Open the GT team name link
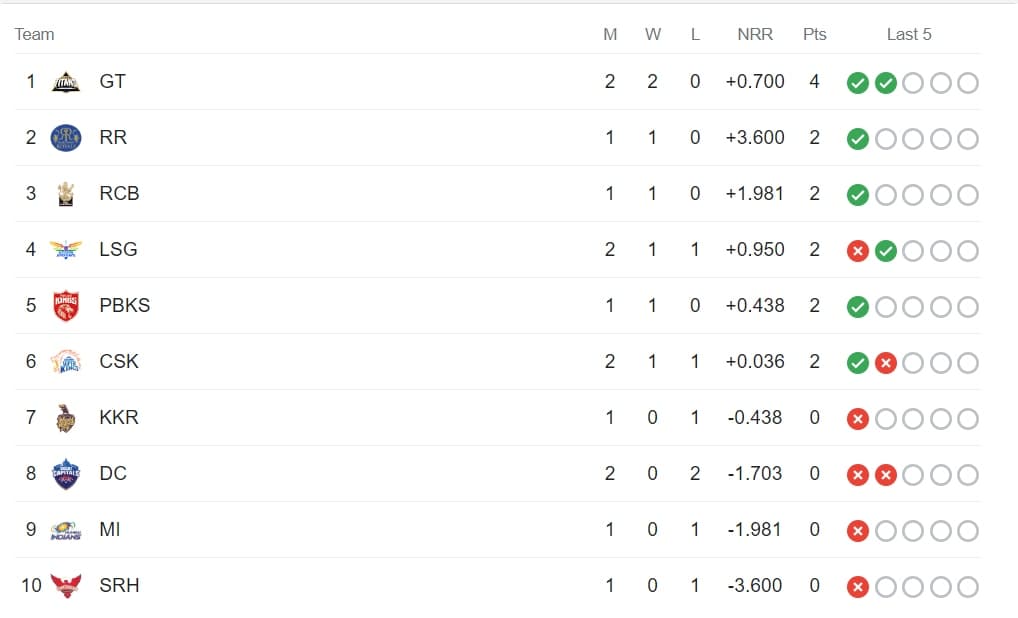The height and width of the screenshot is (618, 1018). click(x=112, y=82)
